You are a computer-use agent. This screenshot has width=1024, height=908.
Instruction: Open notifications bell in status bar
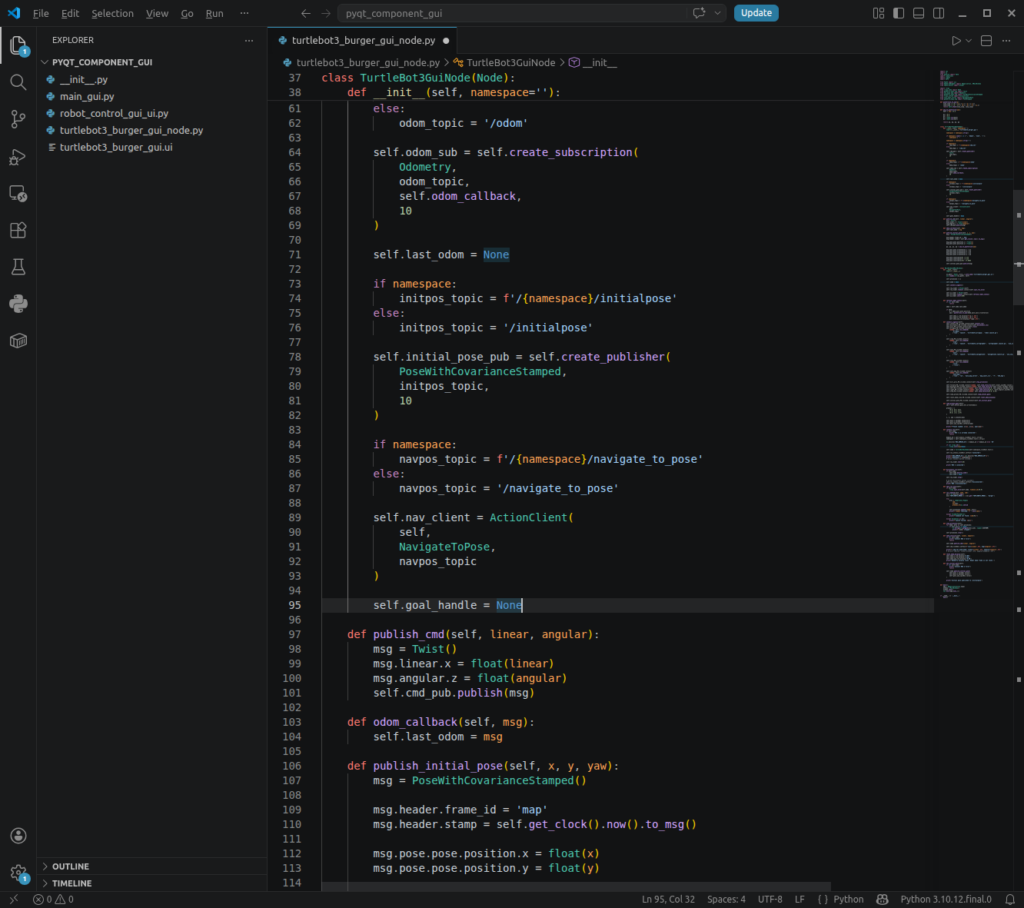pos(1010,900)
